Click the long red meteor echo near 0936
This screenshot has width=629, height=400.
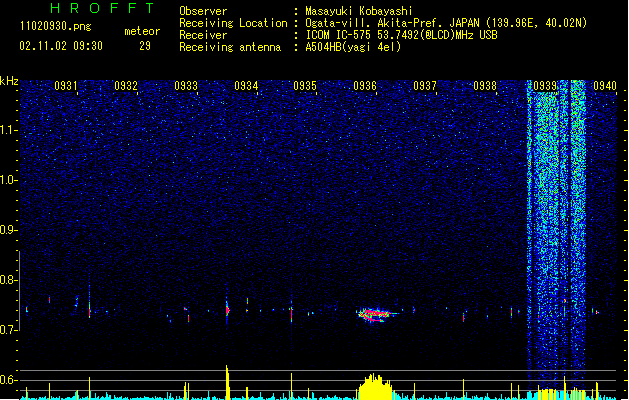376,315
